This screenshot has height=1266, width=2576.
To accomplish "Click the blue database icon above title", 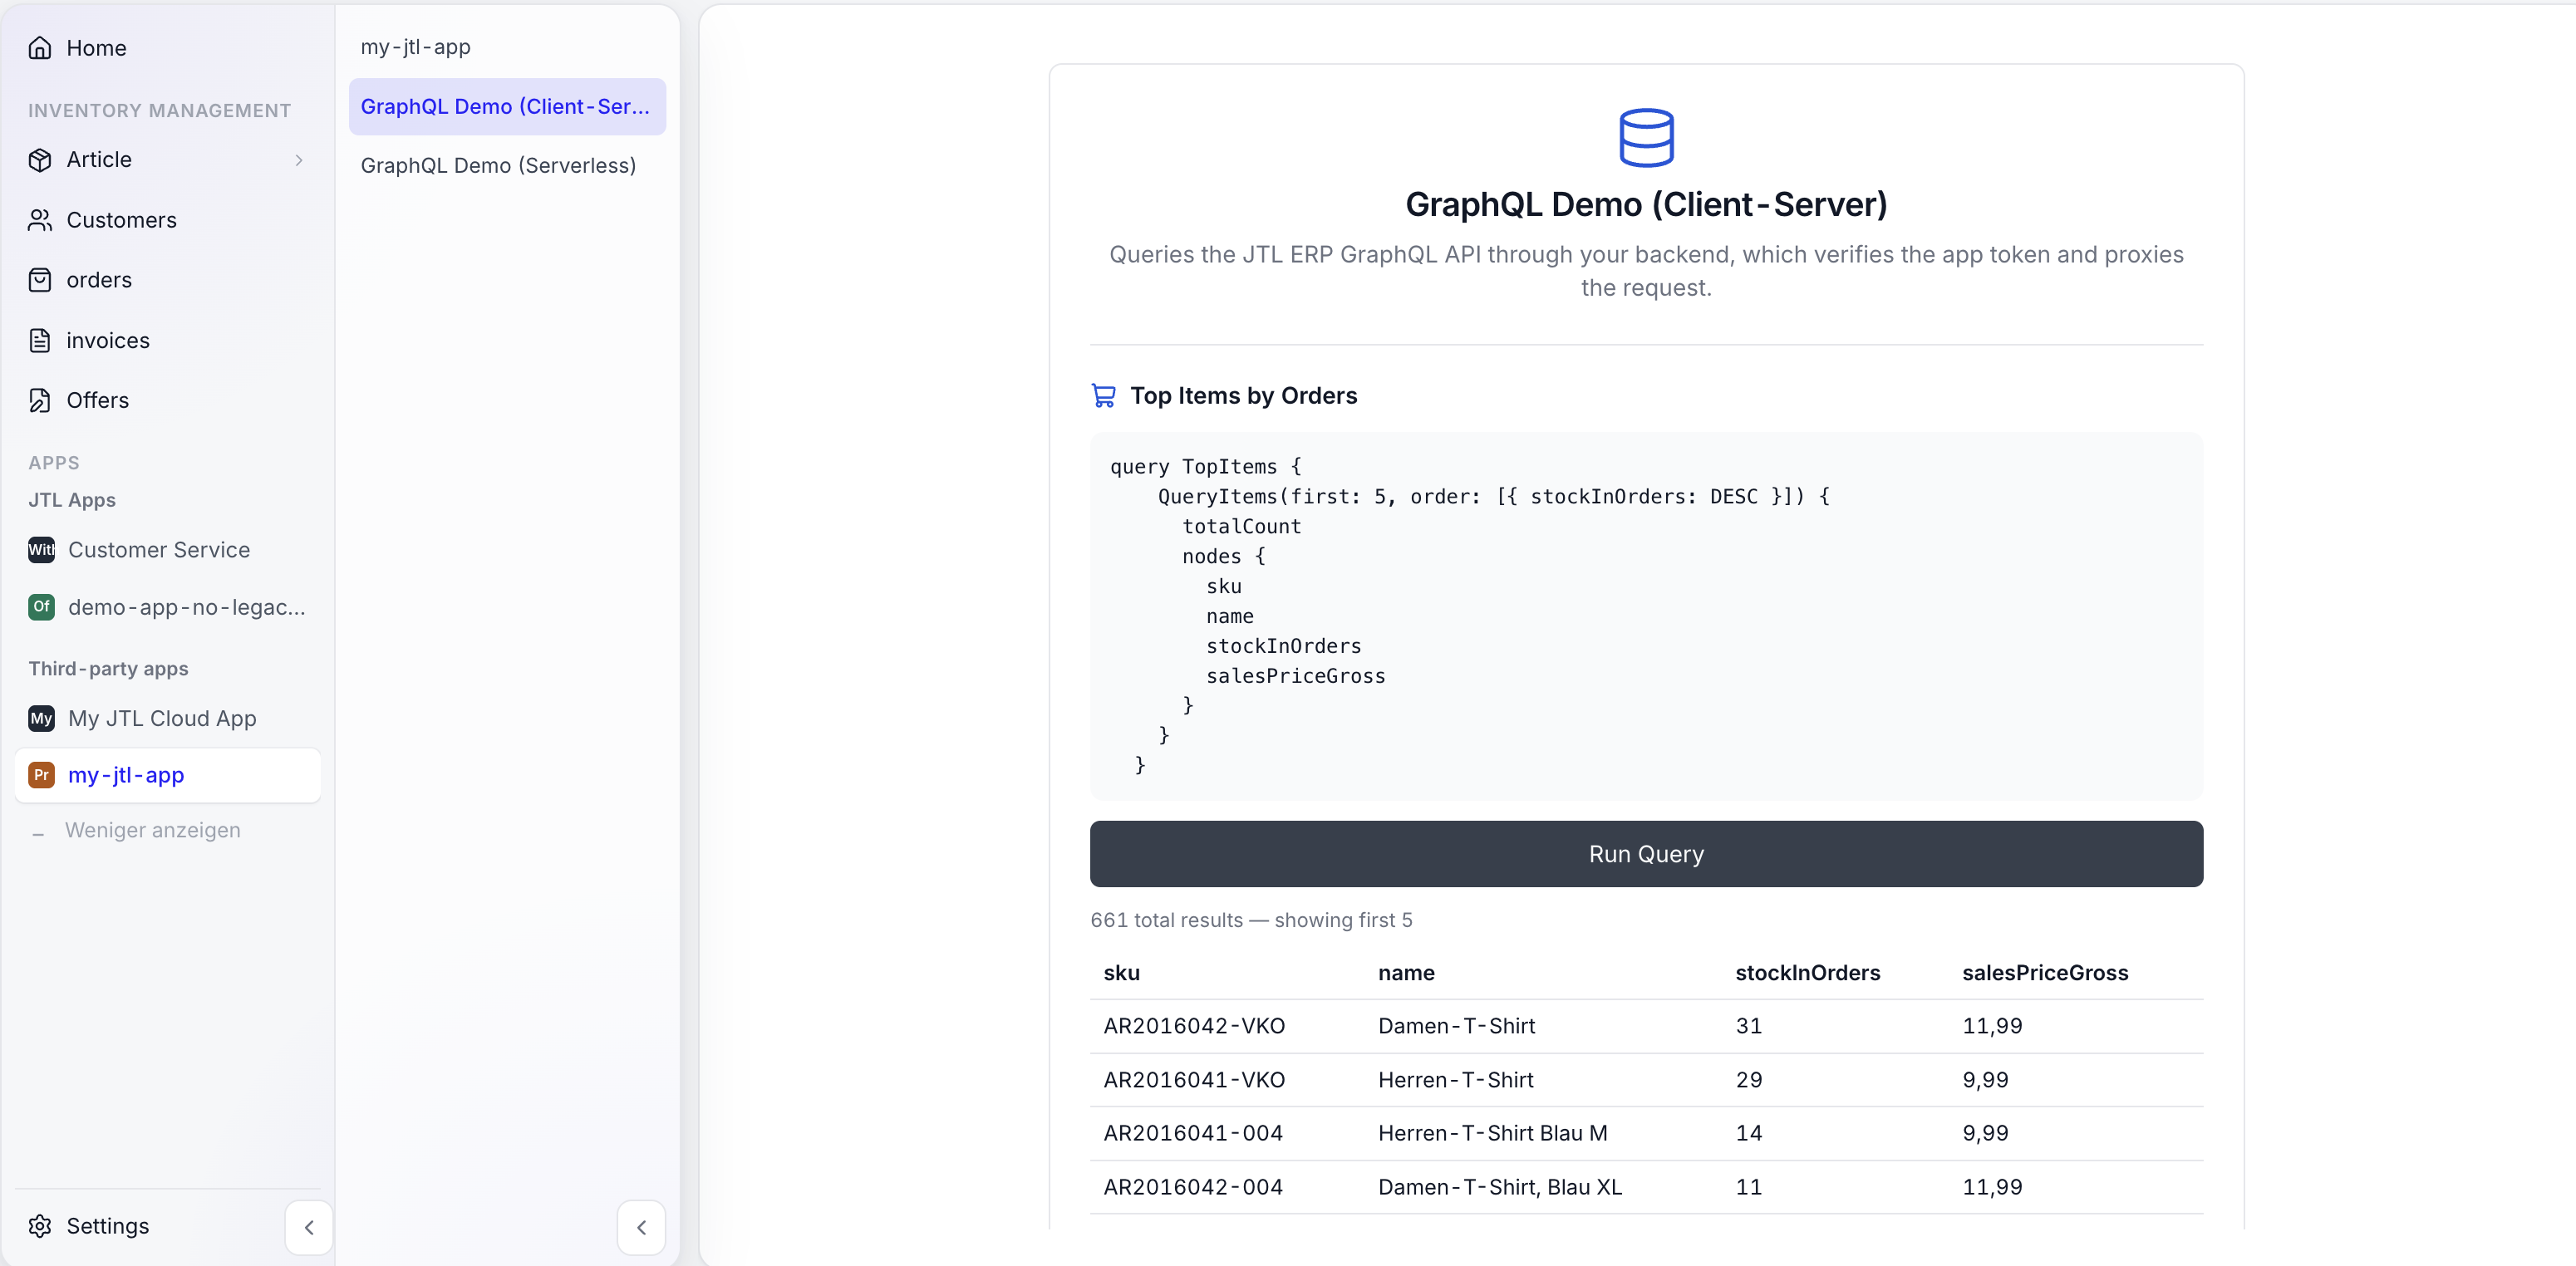I will (1646, 137).
